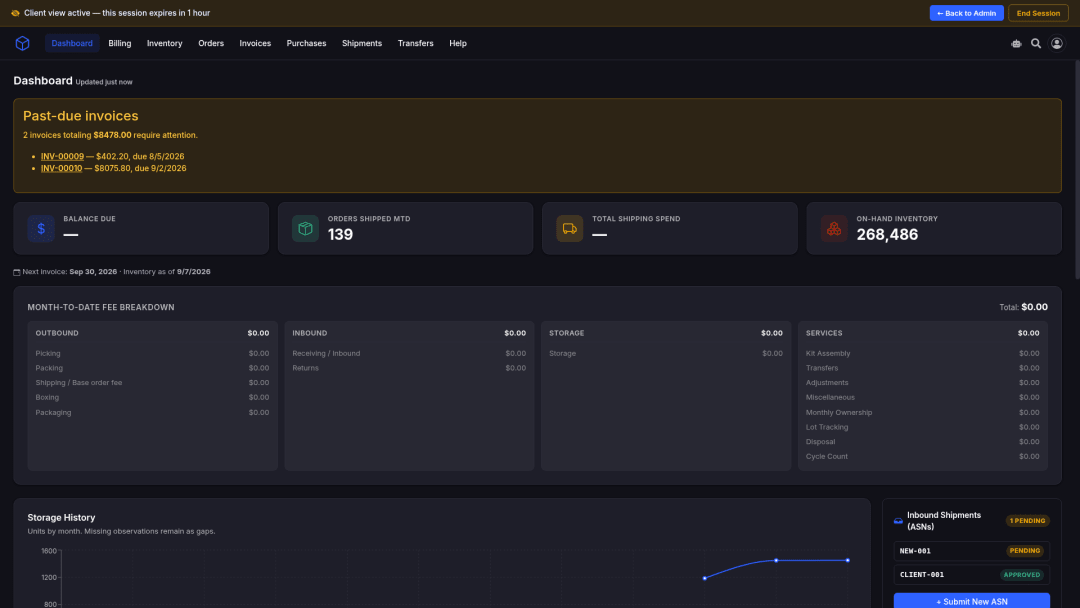This screenshot has width=1080, height=608.
Task: Open the Billing menu item
Action: coord(119,43)
